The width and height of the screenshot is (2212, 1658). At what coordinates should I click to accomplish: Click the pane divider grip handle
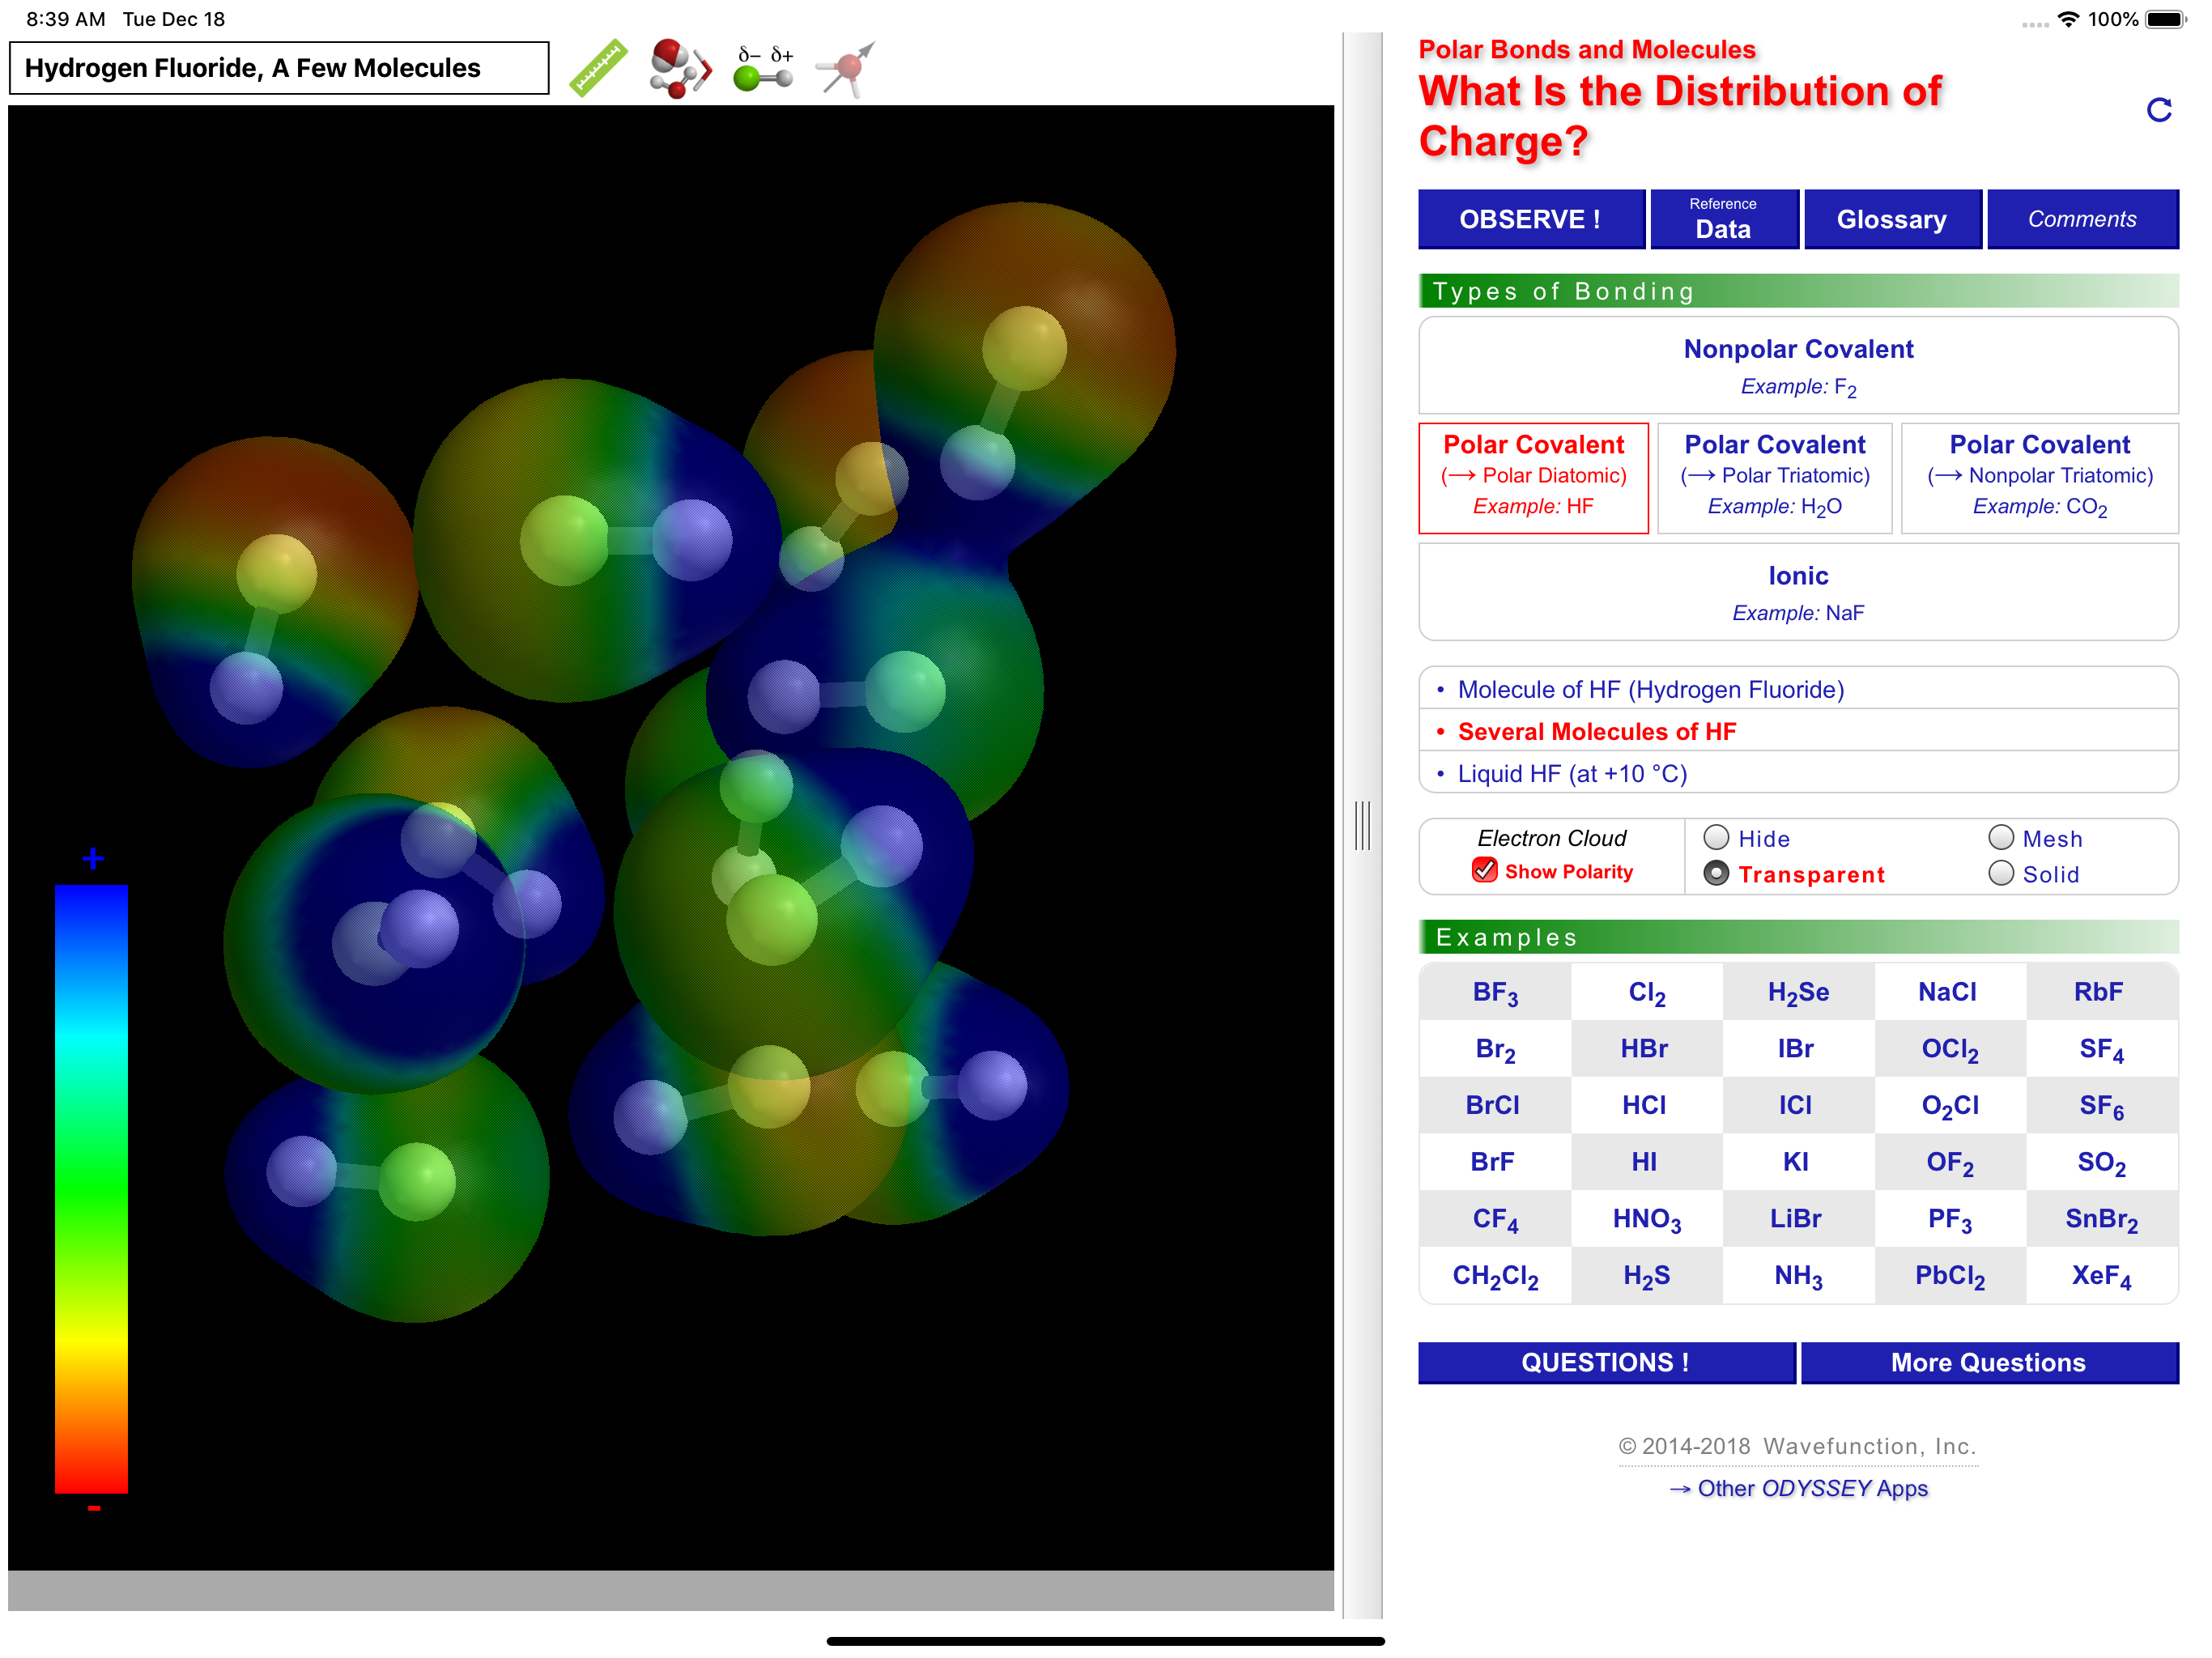point(1362,825)
